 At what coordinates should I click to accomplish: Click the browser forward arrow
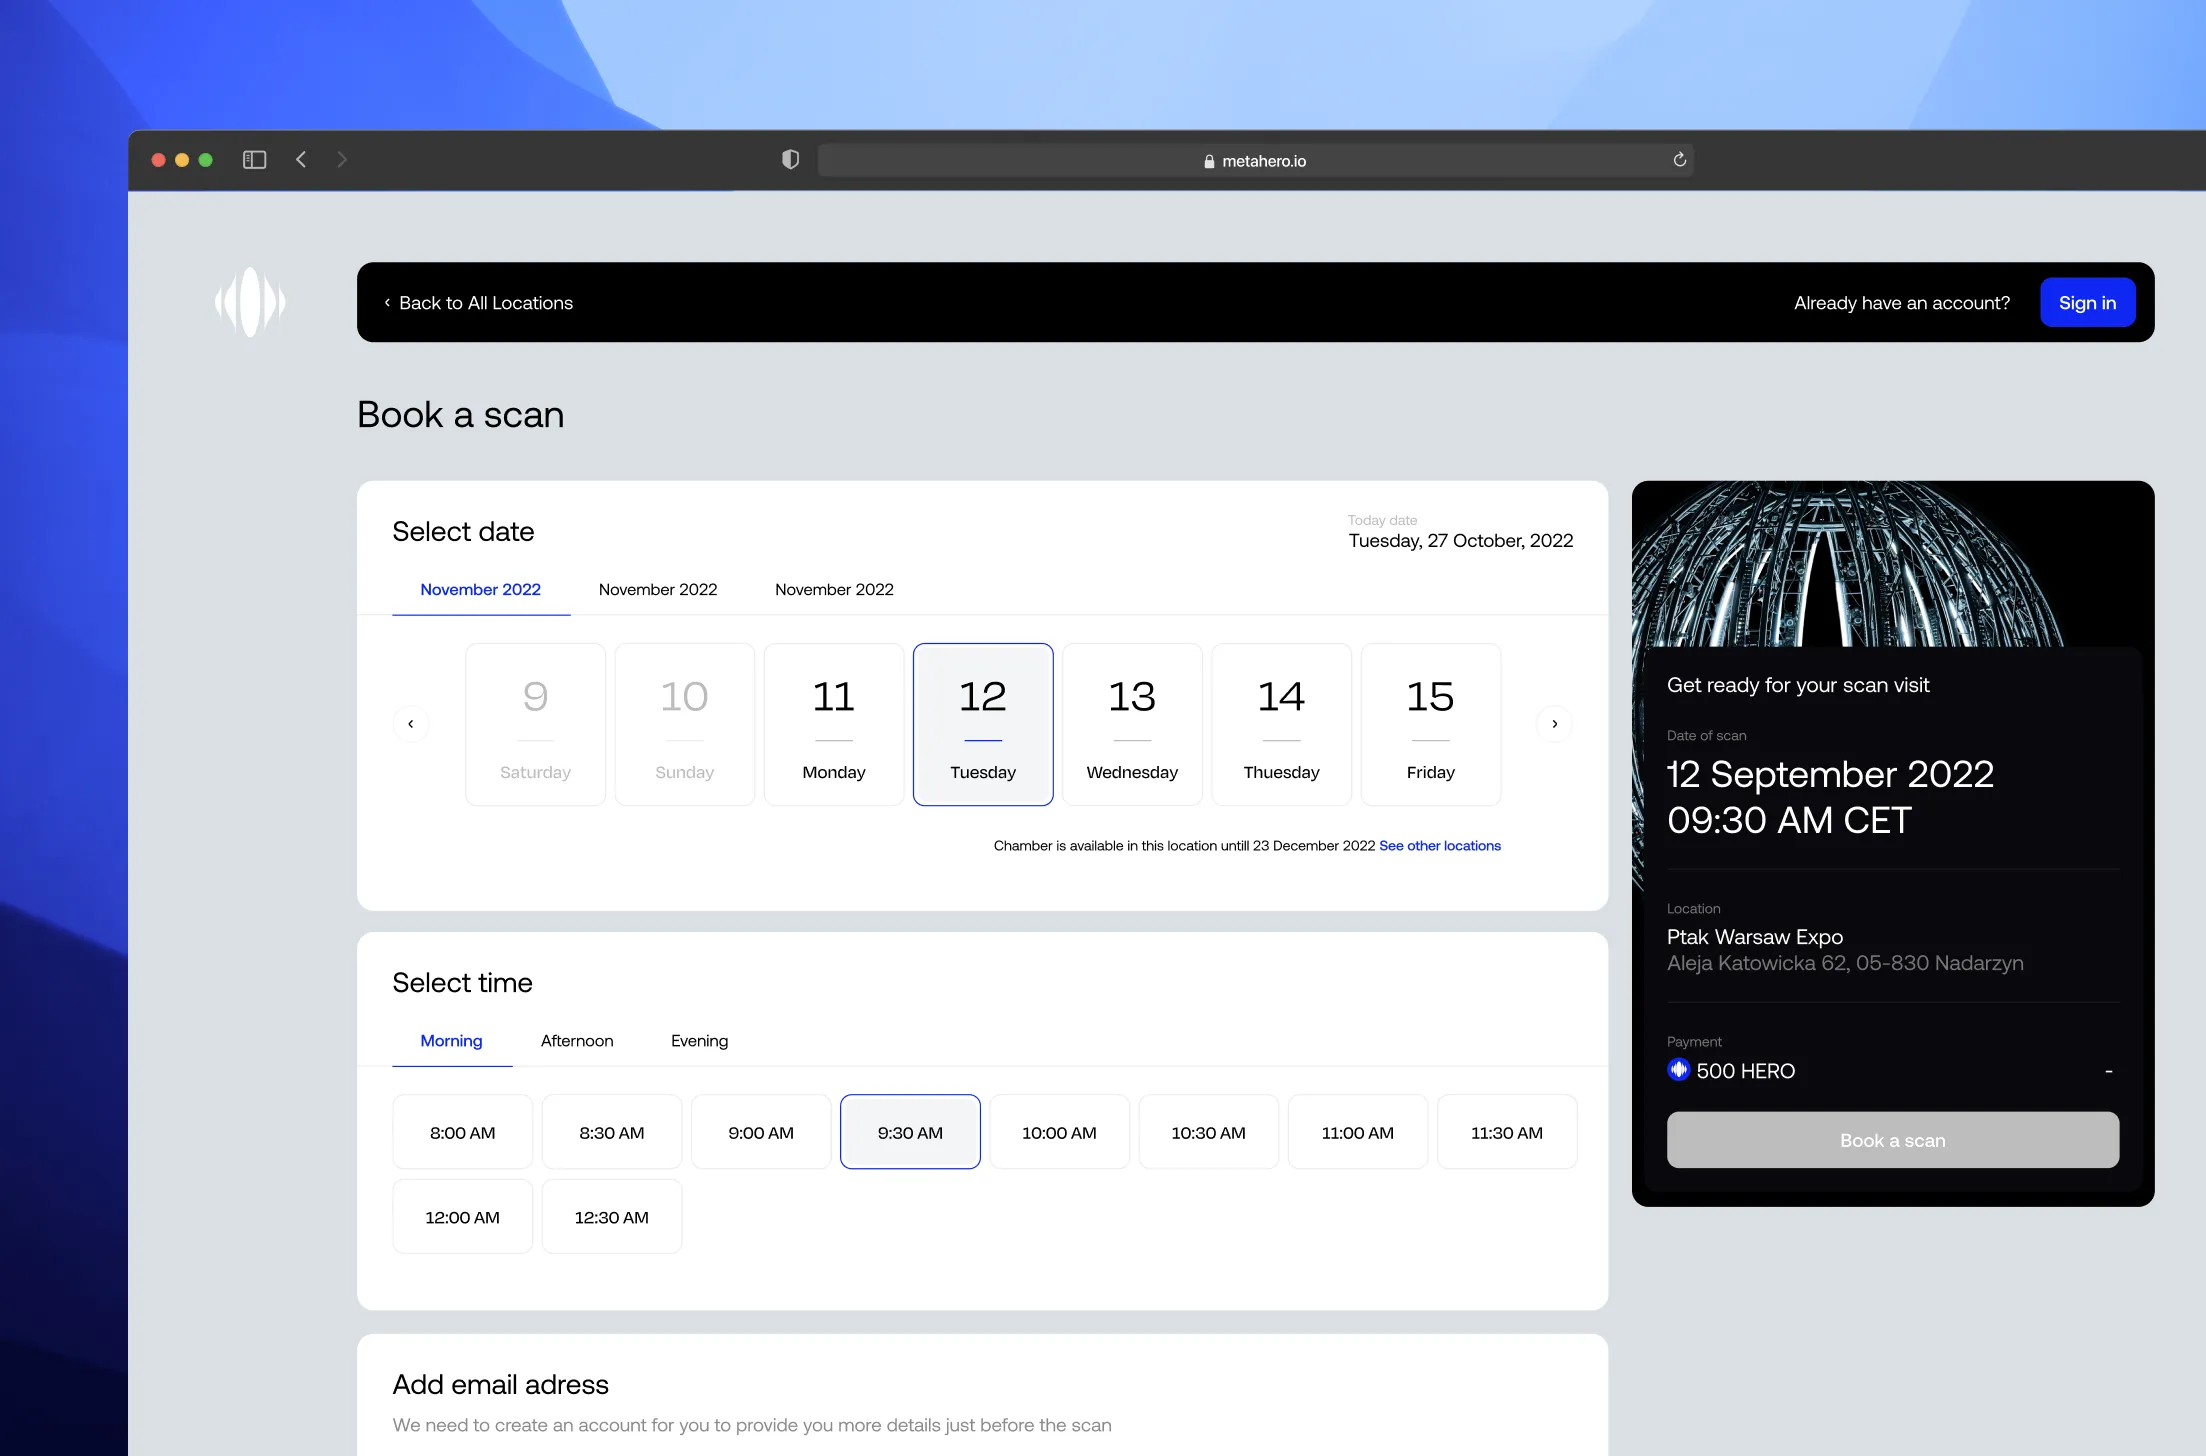[x=341, y=160]
